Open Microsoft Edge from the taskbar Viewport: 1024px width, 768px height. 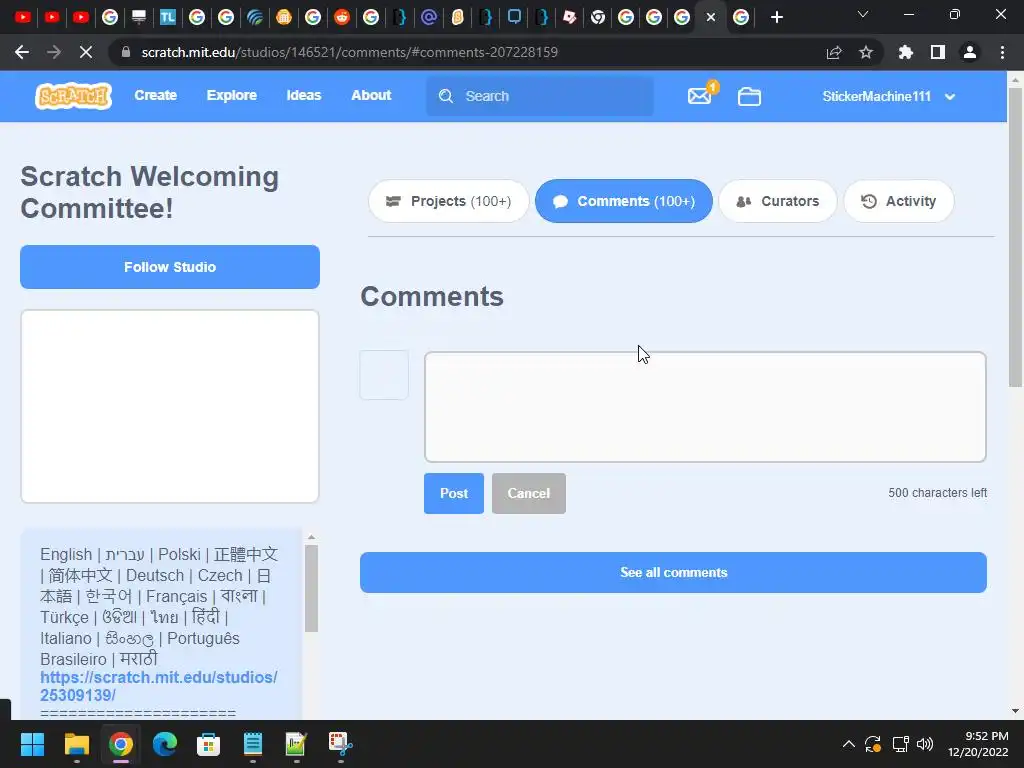point(165,744)
